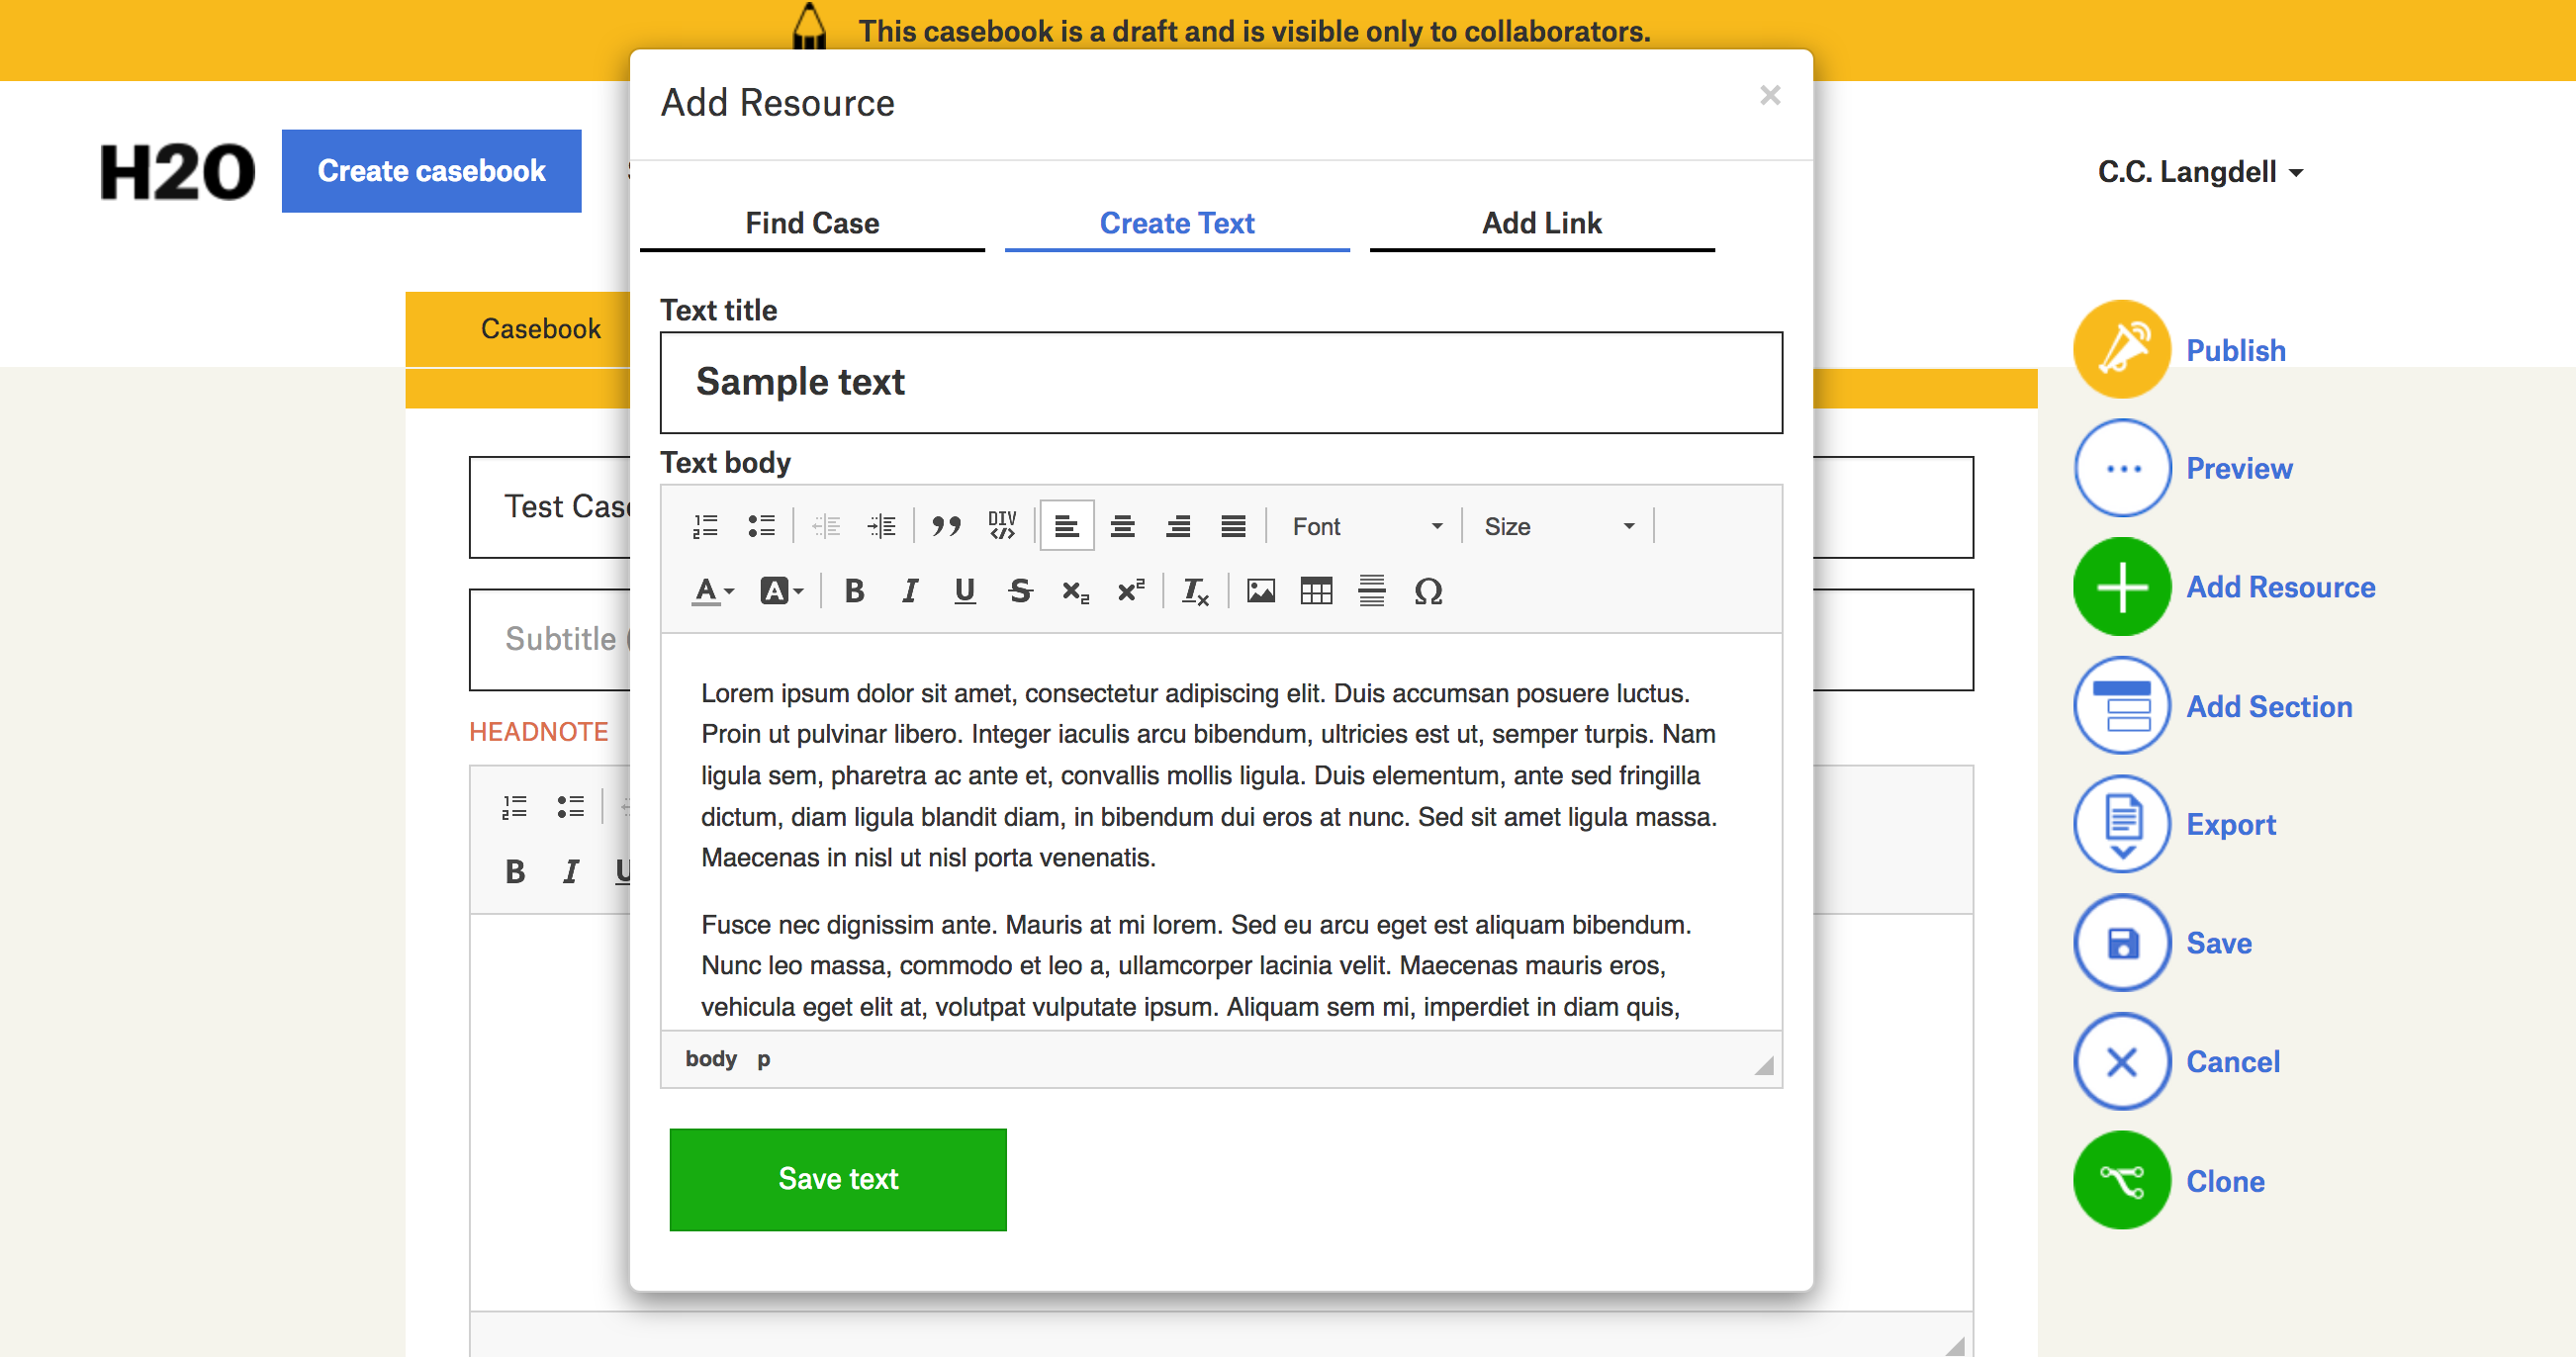This screenshot has width=2576, height=1357.
Task: Toggle underline in Text body toolbar
Action: point(965,591)
